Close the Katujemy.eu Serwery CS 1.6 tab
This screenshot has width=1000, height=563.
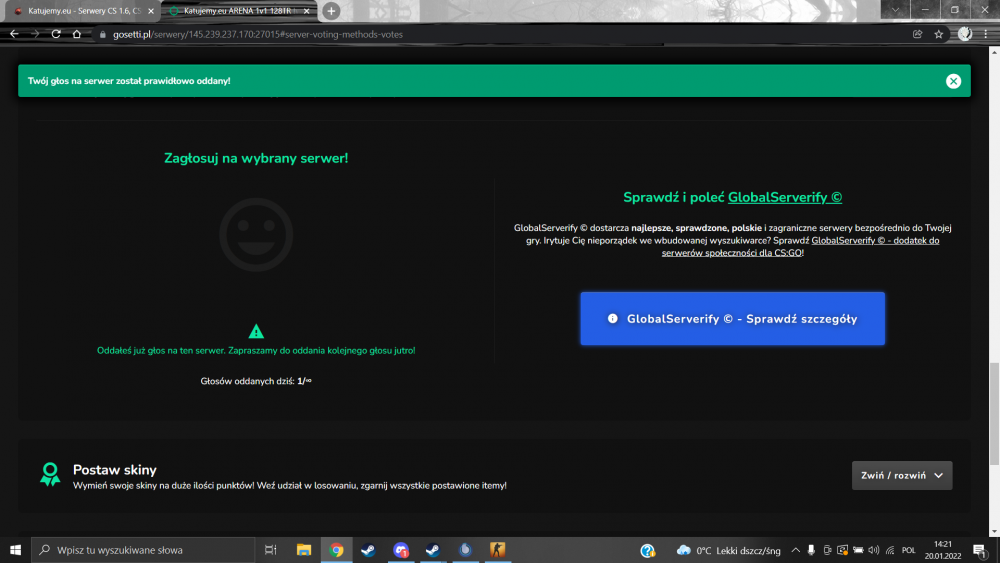point(151,11)
